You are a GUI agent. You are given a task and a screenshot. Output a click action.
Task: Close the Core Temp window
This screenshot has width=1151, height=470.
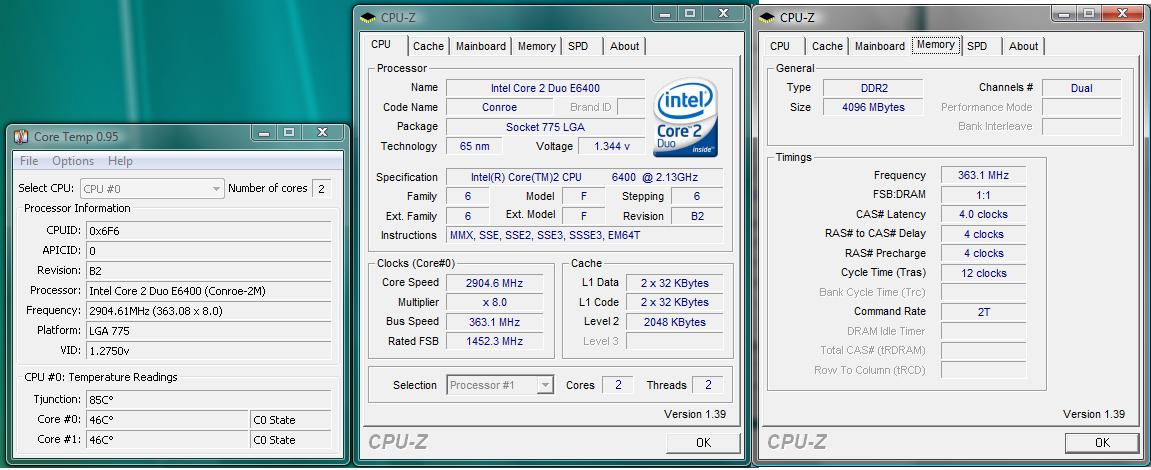[x=322, y=133]
